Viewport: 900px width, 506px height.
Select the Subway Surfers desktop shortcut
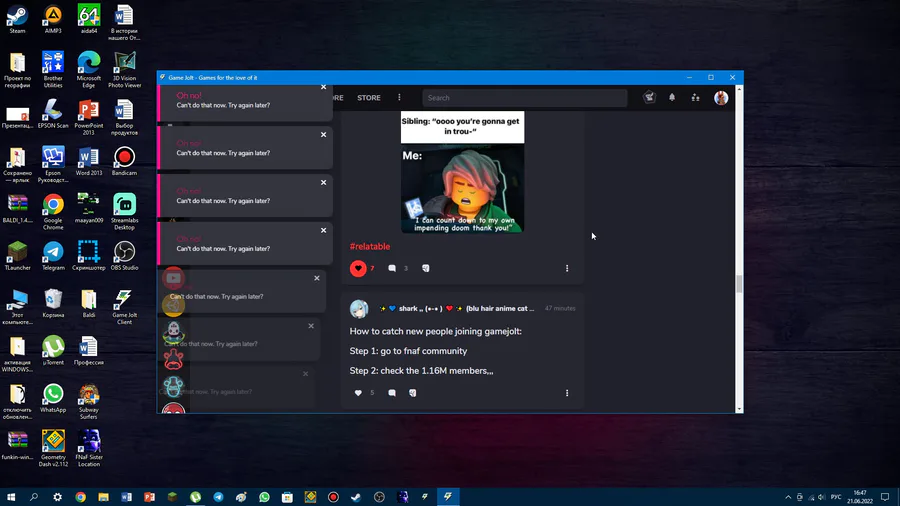click(89, 402)
